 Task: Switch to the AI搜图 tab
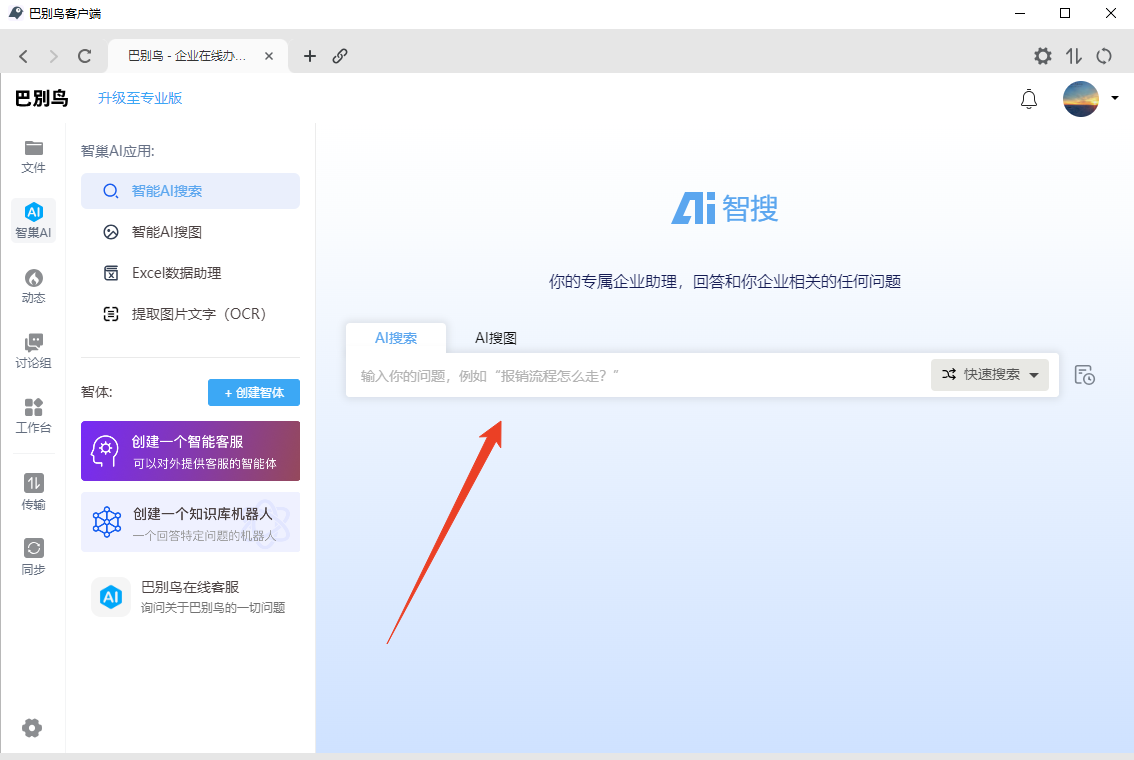(x=495, y=338)
